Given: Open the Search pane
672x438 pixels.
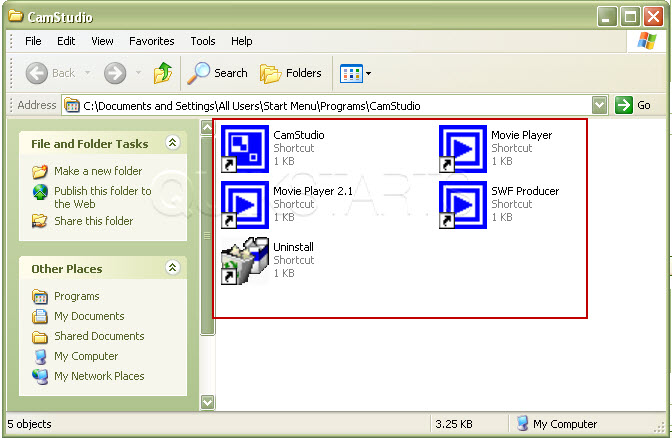Looking at the screenshot, I should [218, 73].
